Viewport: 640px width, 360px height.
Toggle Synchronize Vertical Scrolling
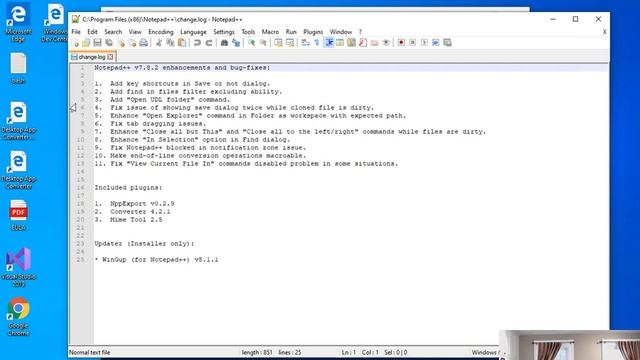pyautogui.click(x=278, y=42)
